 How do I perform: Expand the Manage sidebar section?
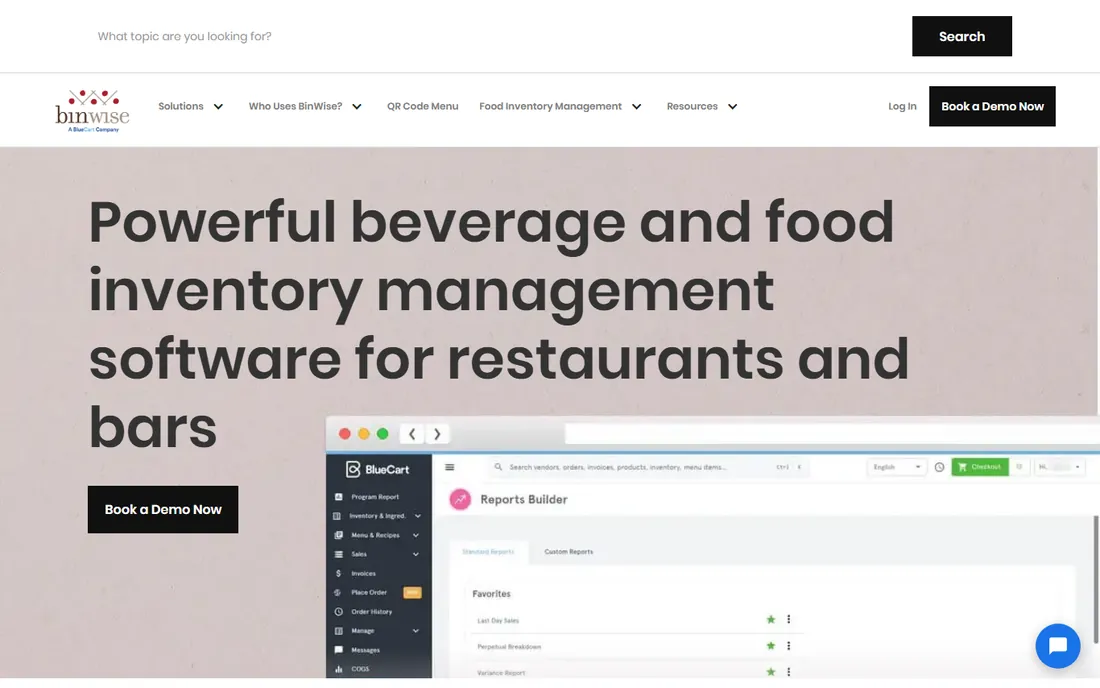point(416,631)
